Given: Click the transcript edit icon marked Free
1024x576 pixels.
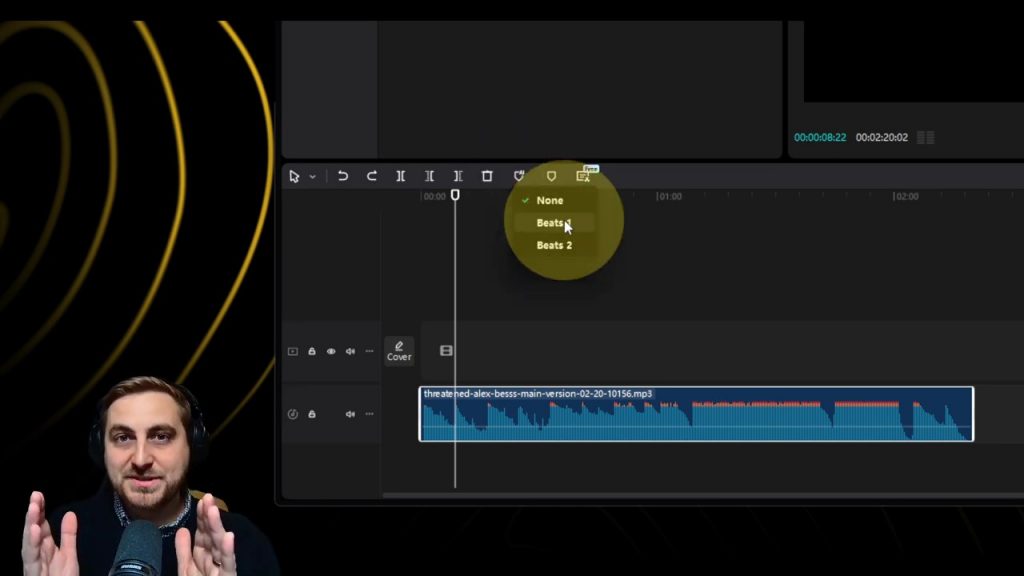Looking at the screenshot, I should click(583, 176).
